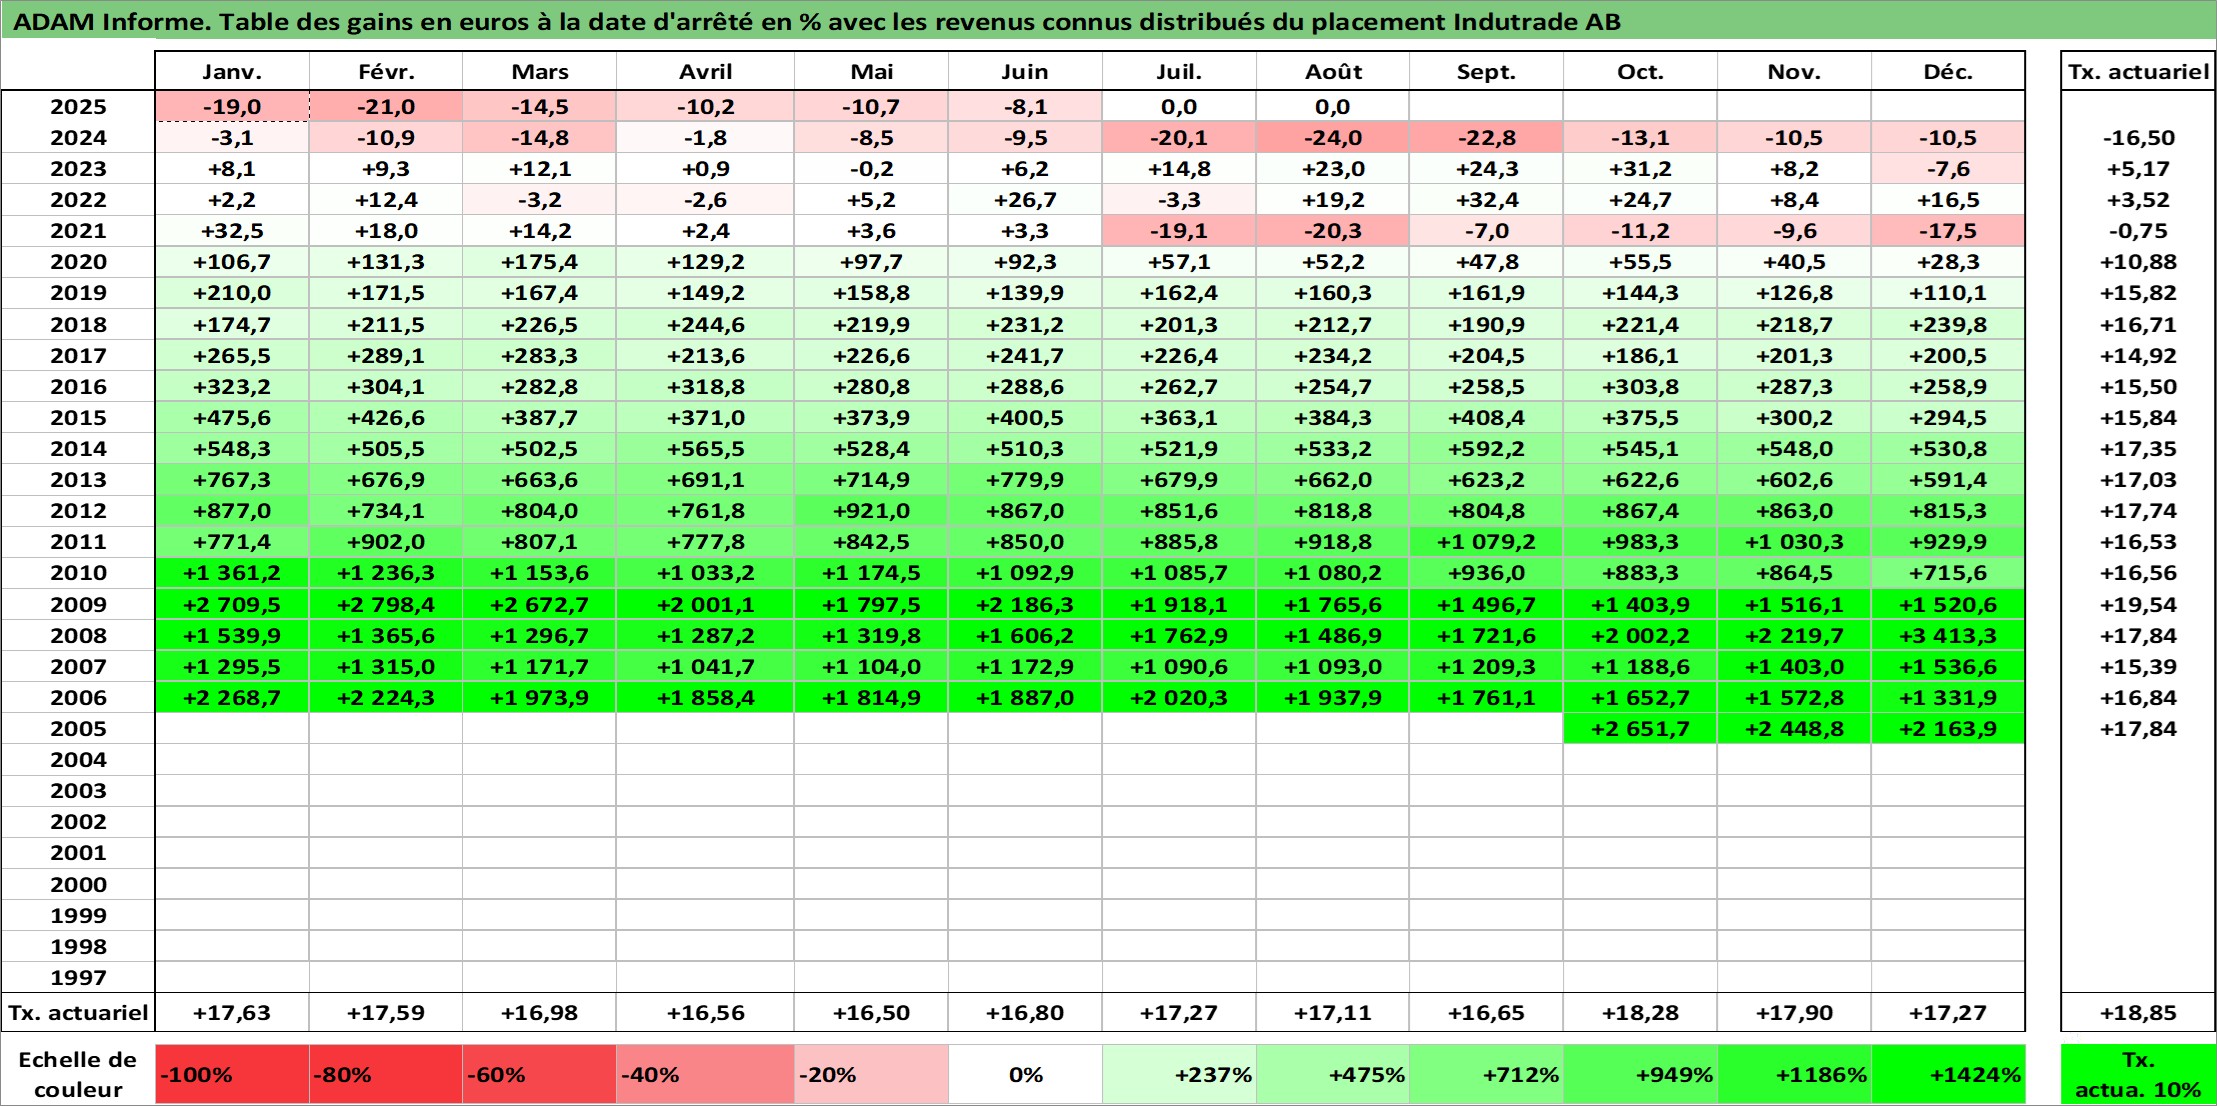The height and width of the screenshot is (1106, 2217).
Task: Select the Sept. column header
Action: [x=1486, y=72]
